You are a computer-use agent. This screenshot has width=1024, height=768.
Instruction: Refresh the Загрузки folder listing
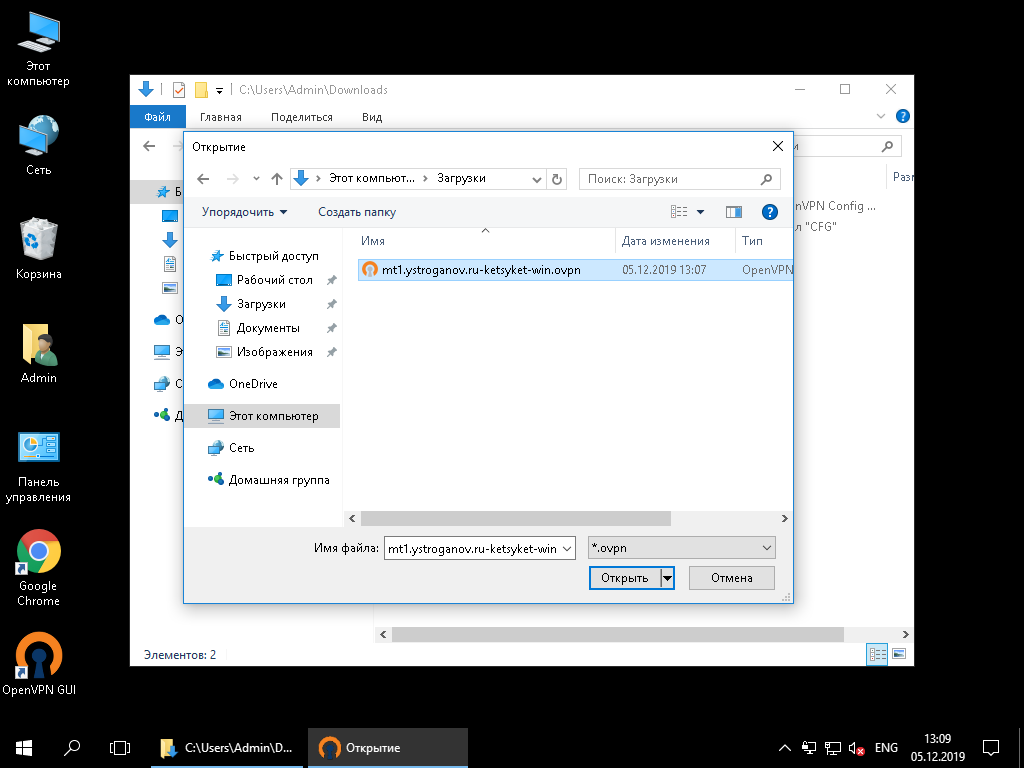pyautogui.click(x=557, y=179)
